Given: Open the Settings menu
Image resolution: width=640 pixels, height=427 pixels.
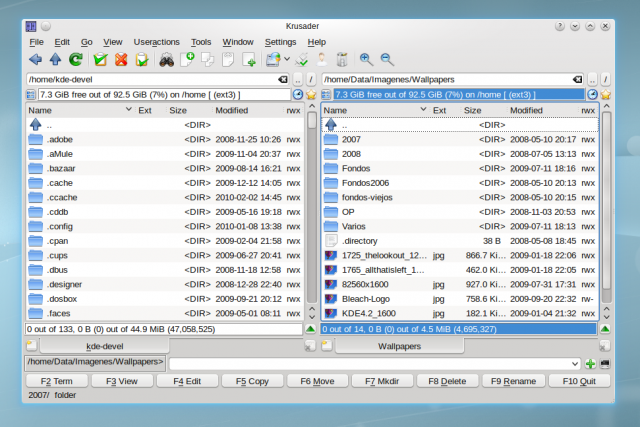Looking at the screenshot, I should (280, 42).
